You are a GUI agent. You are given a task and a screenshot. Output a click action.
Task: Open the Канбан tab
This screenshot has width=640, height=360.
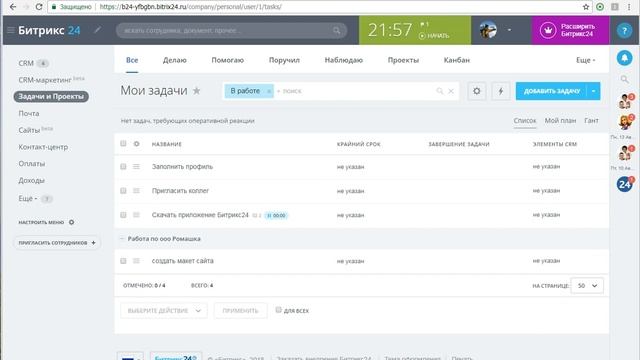(457, 60)
